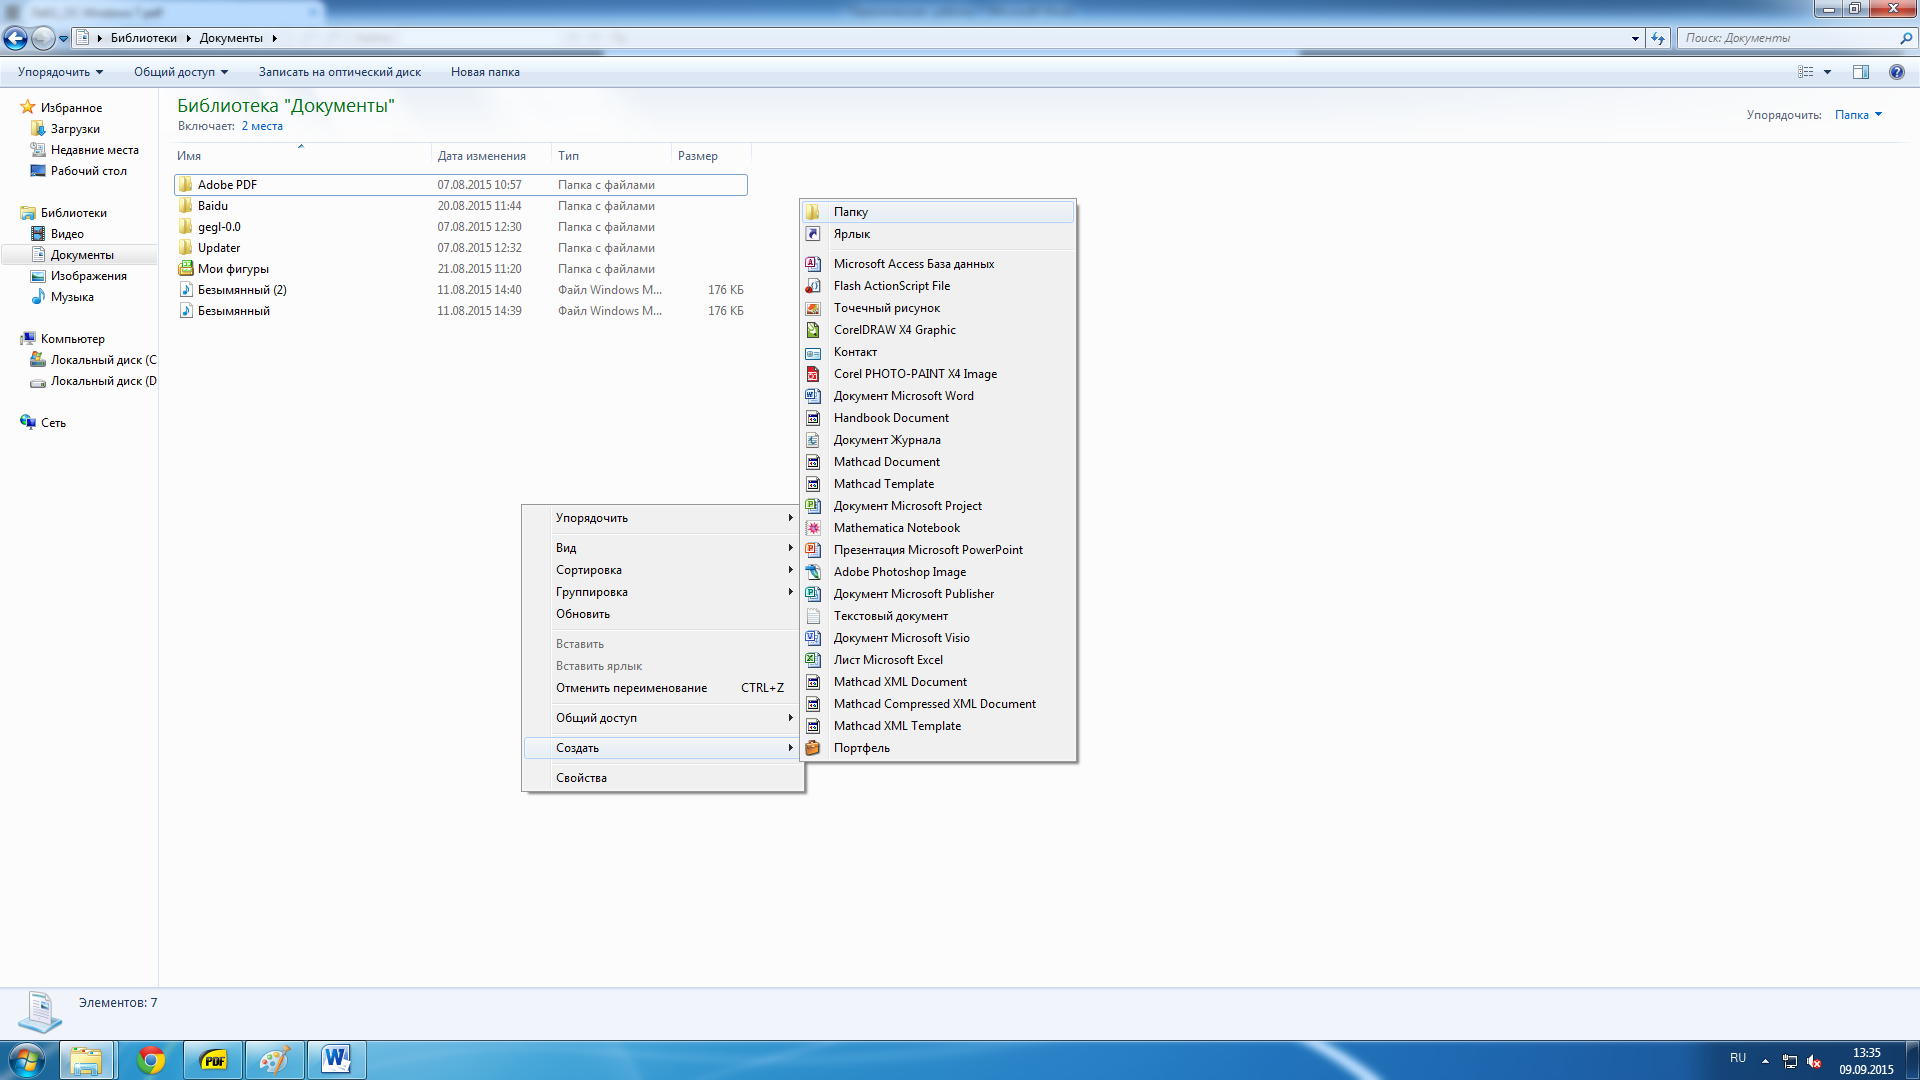Select Отменить переименование in context menu

tap(664, 688)
